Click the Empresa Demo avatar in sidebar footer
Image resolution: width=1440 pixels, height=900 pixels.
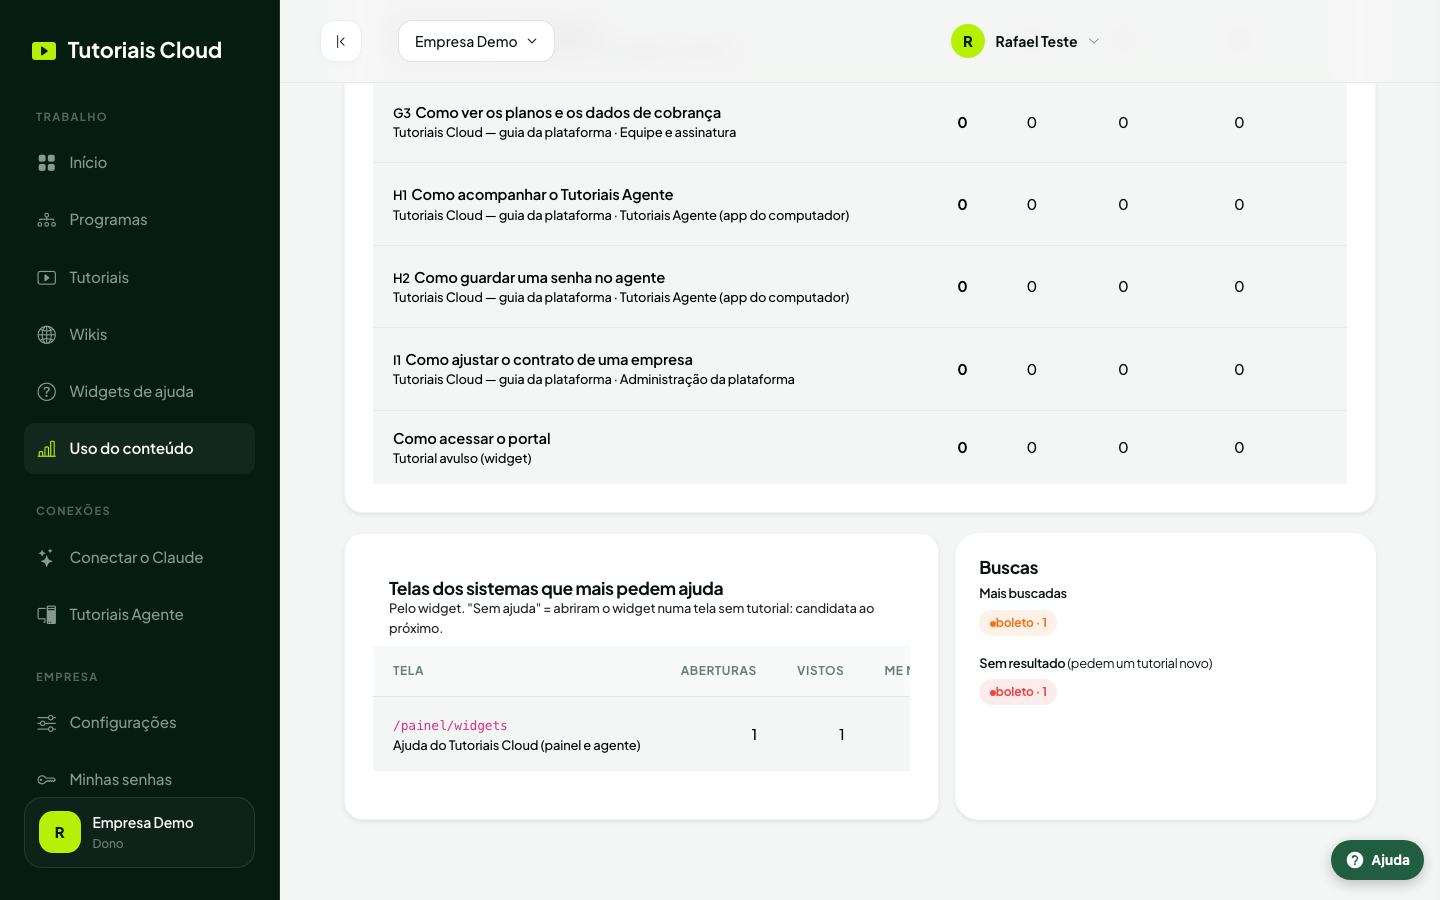tap(60, 832)
